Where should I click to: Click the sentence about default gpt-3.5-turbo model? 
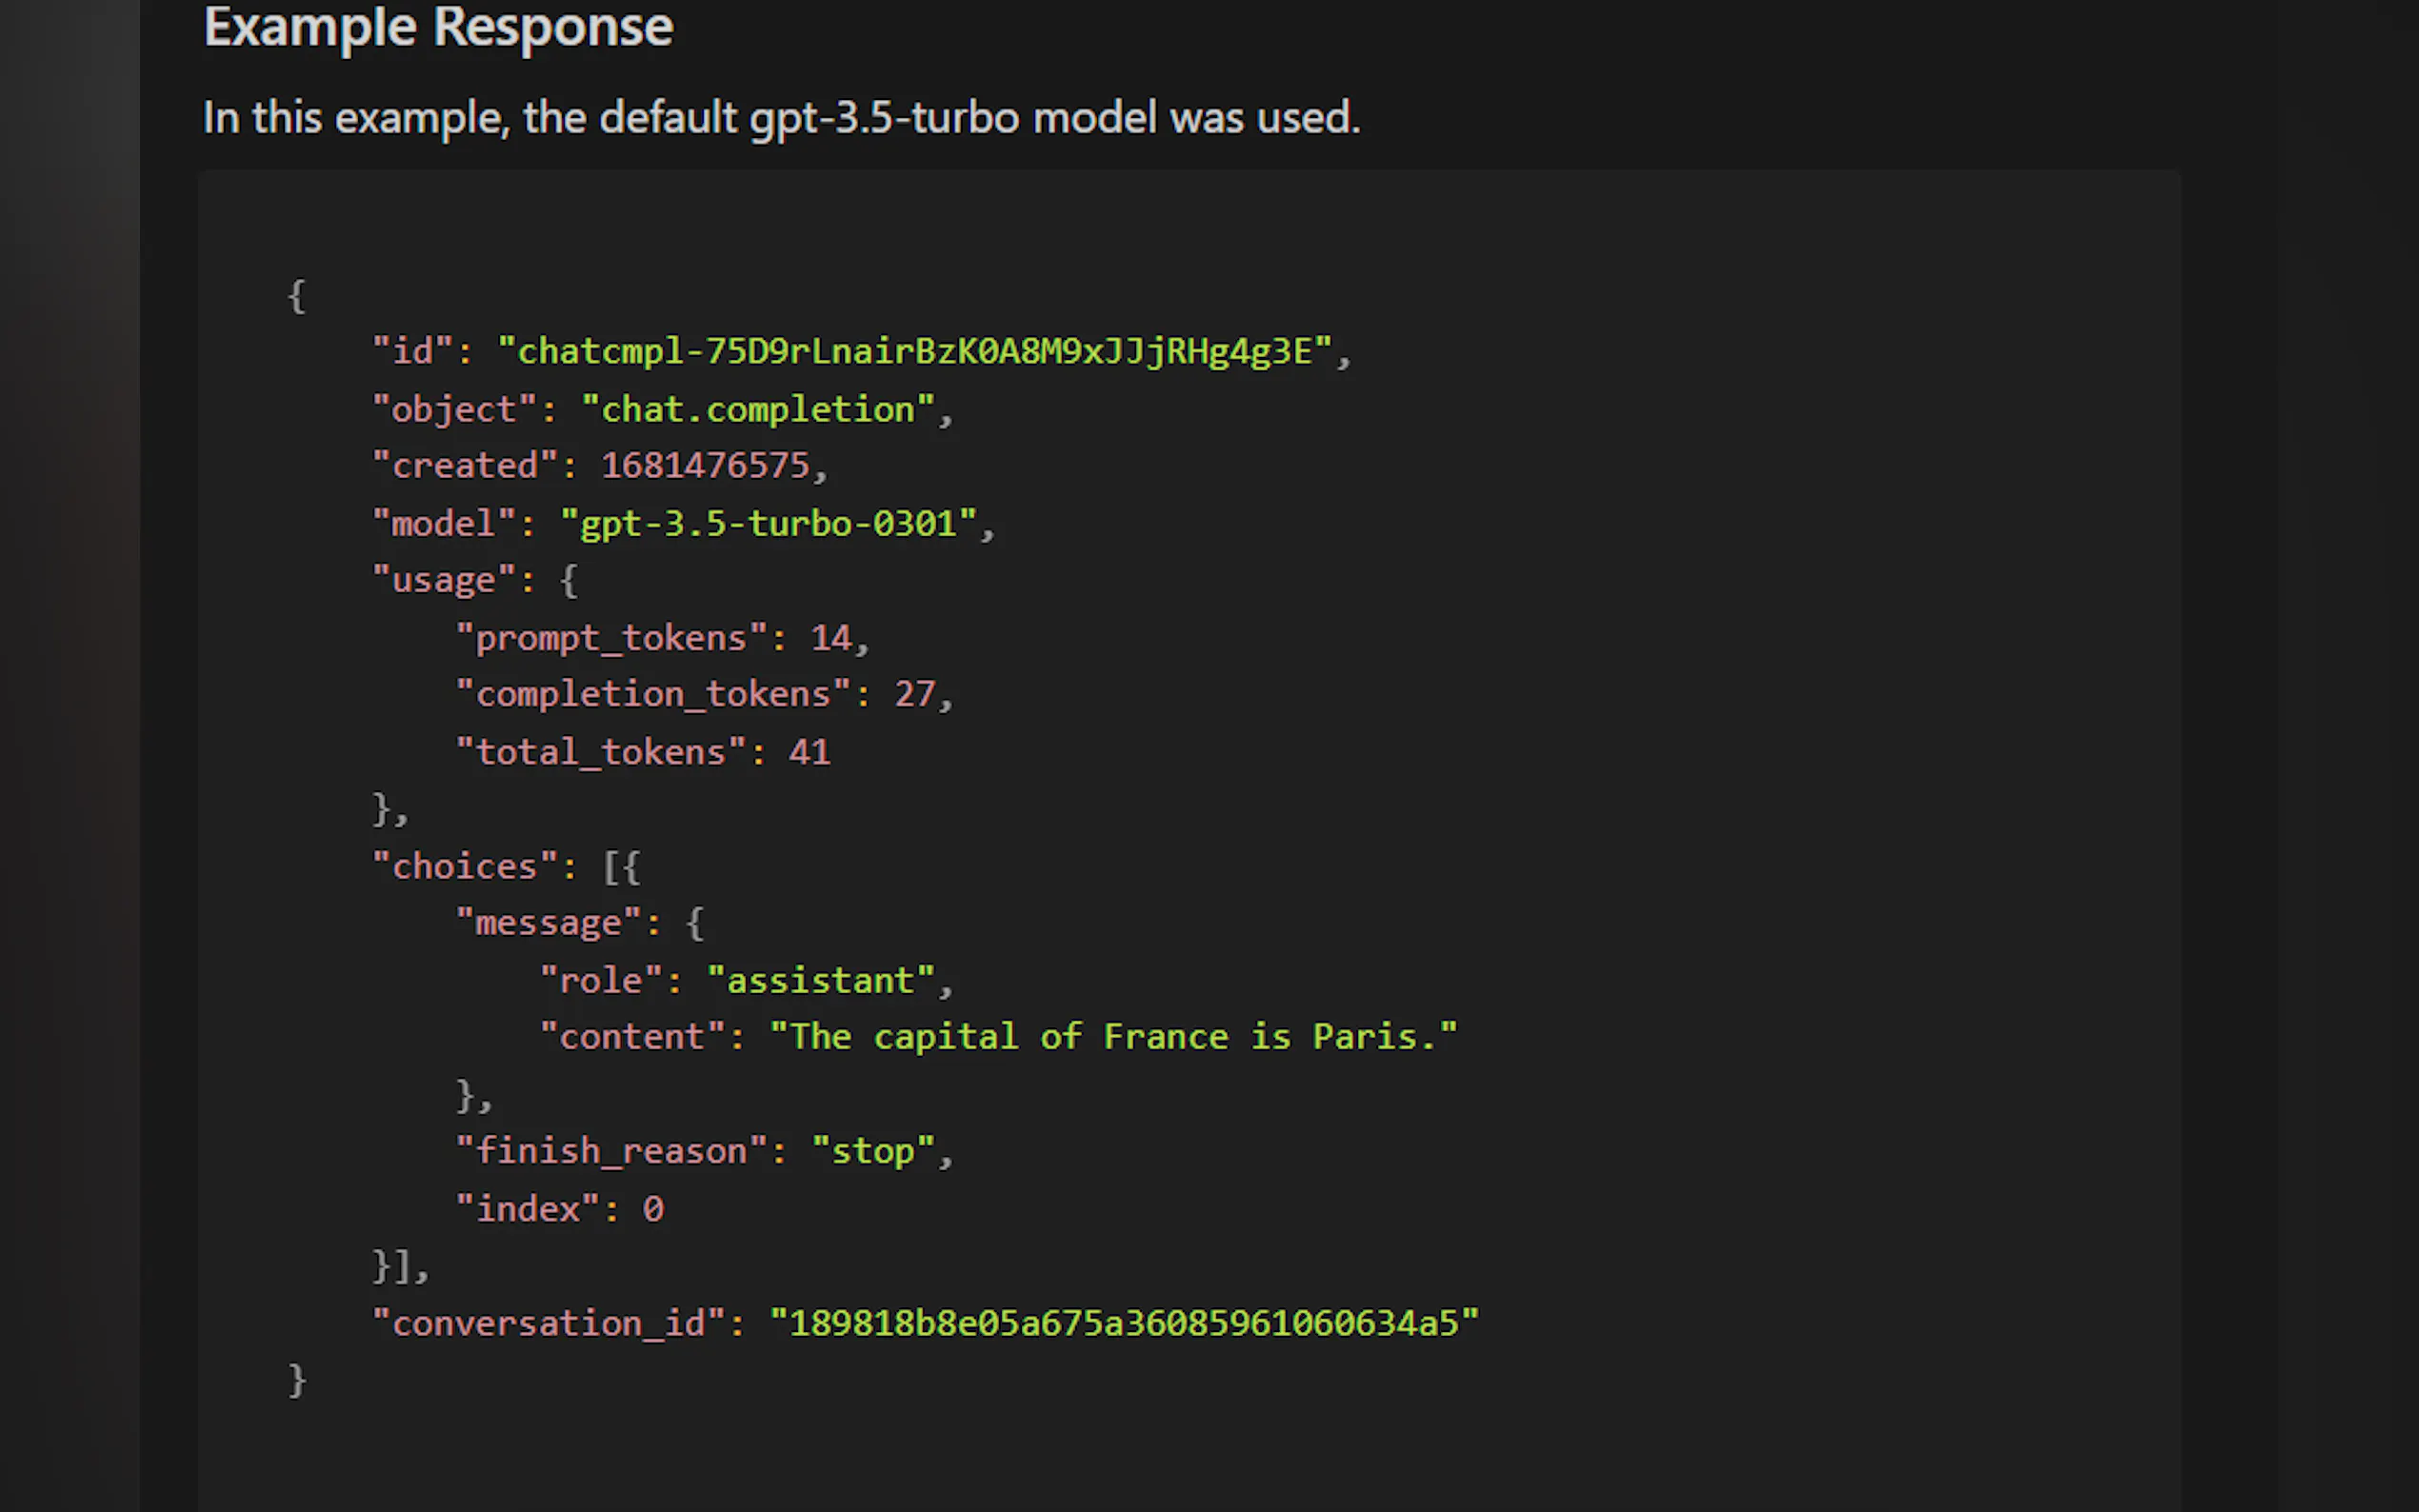780,118
